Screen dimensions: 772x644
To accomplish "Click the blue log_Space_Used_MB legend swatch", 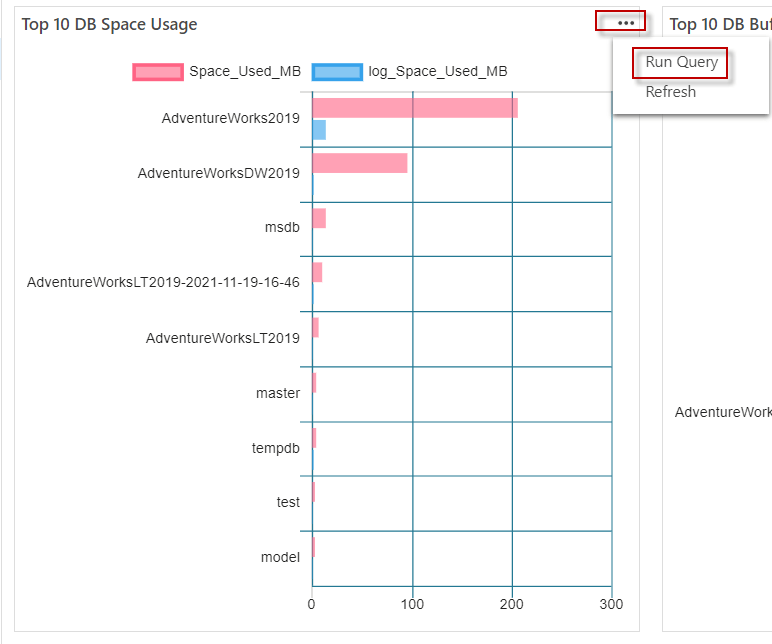I will [x=336, y=71].
